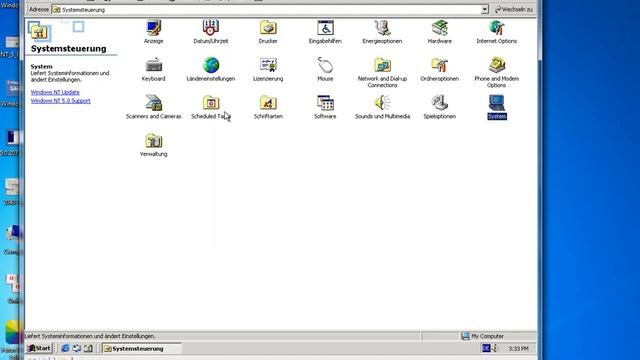640x360 pixels.
Task: Open the Ordneroptionen icon
Action: point(439,69)
